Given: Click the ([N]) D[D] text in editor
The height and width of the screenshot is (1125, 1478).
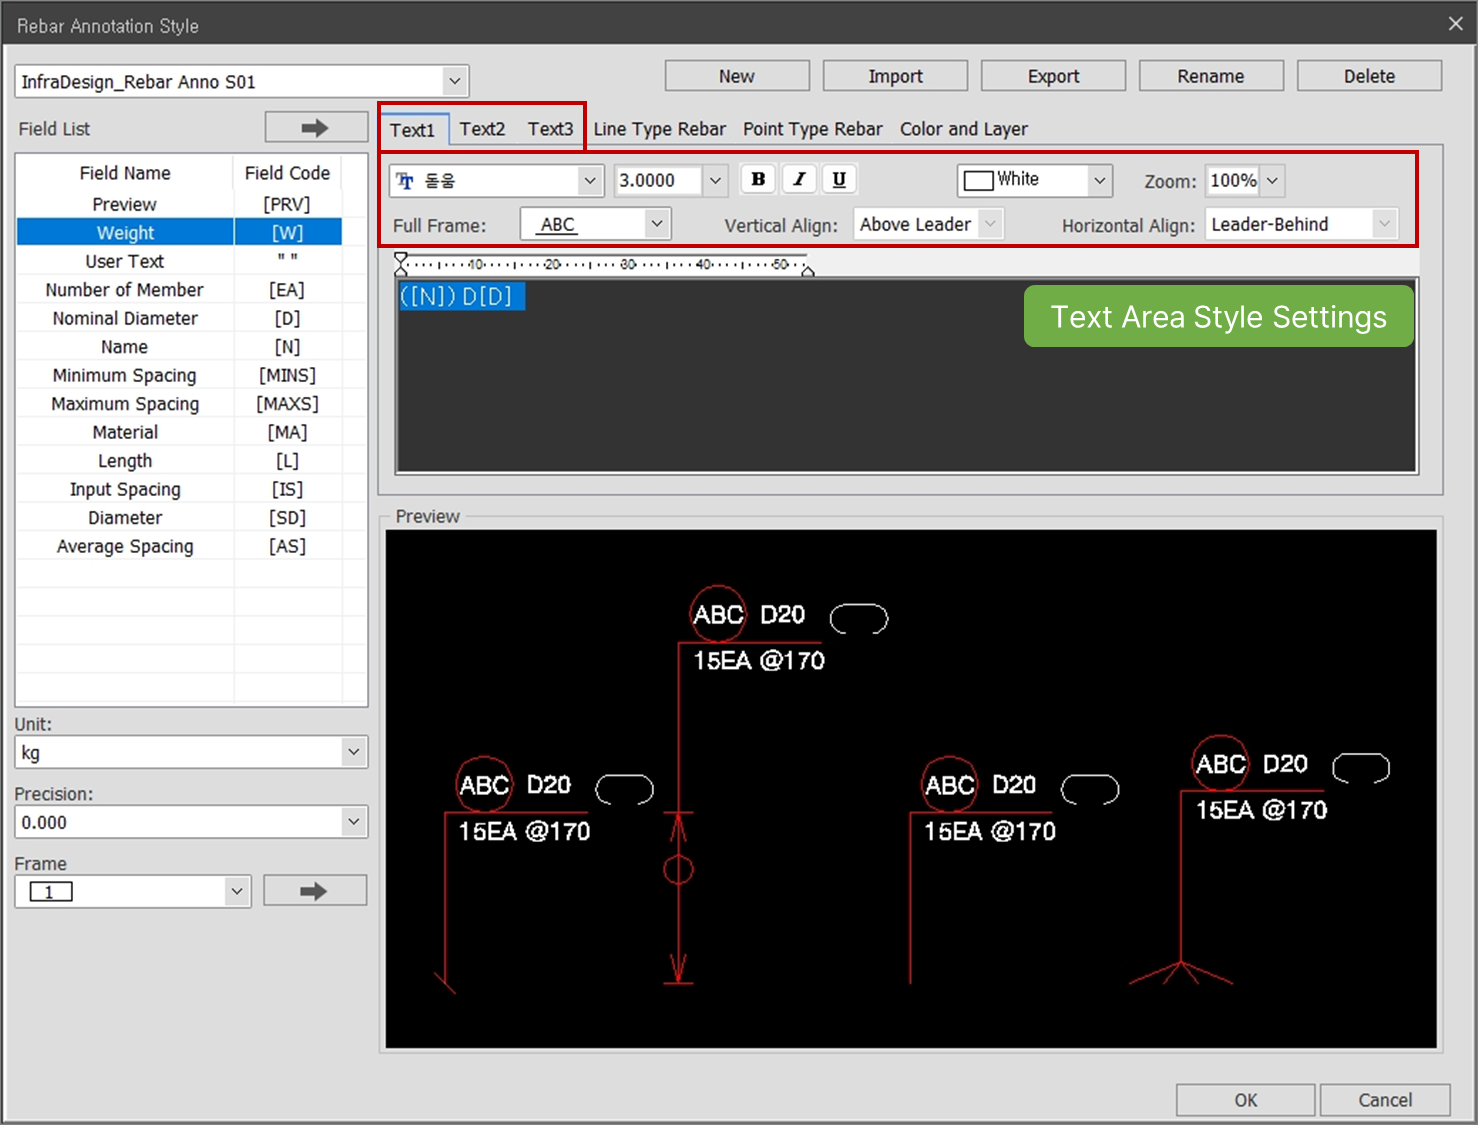Looking at the screenshot, I should point(461,296).
